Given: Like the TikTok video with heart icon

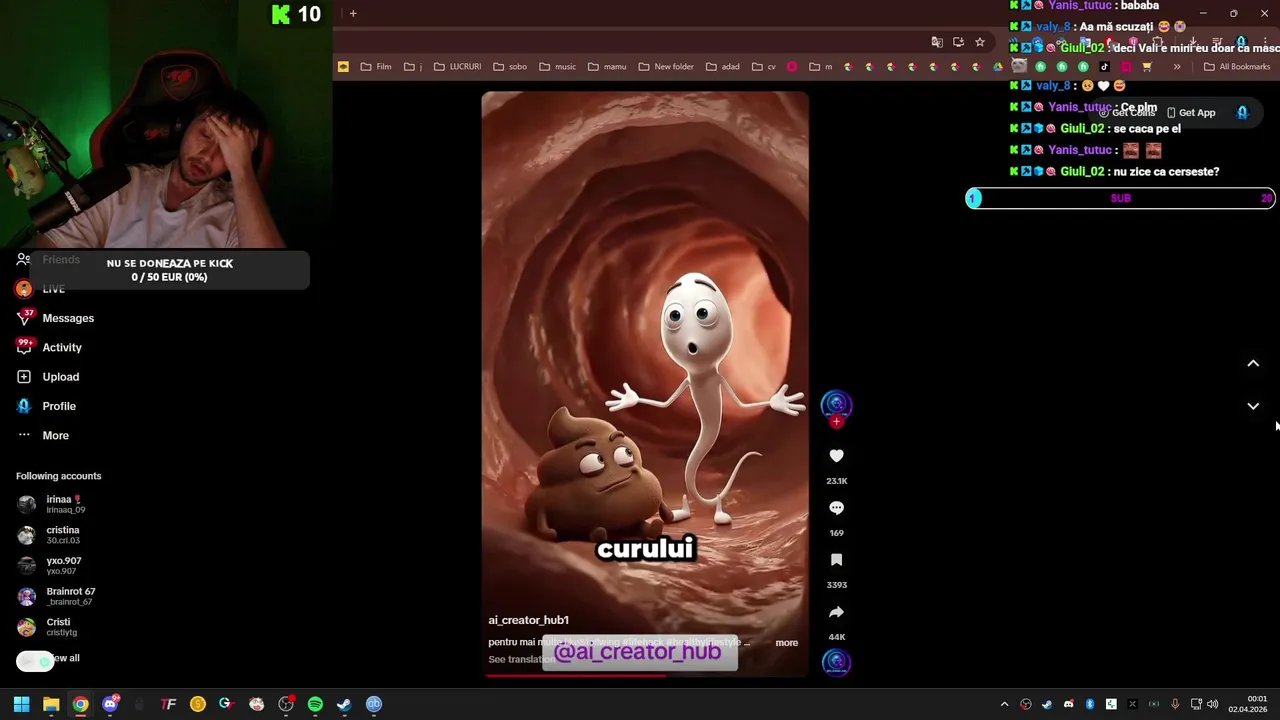Looking at the screenshot, I should pos(836,456).
